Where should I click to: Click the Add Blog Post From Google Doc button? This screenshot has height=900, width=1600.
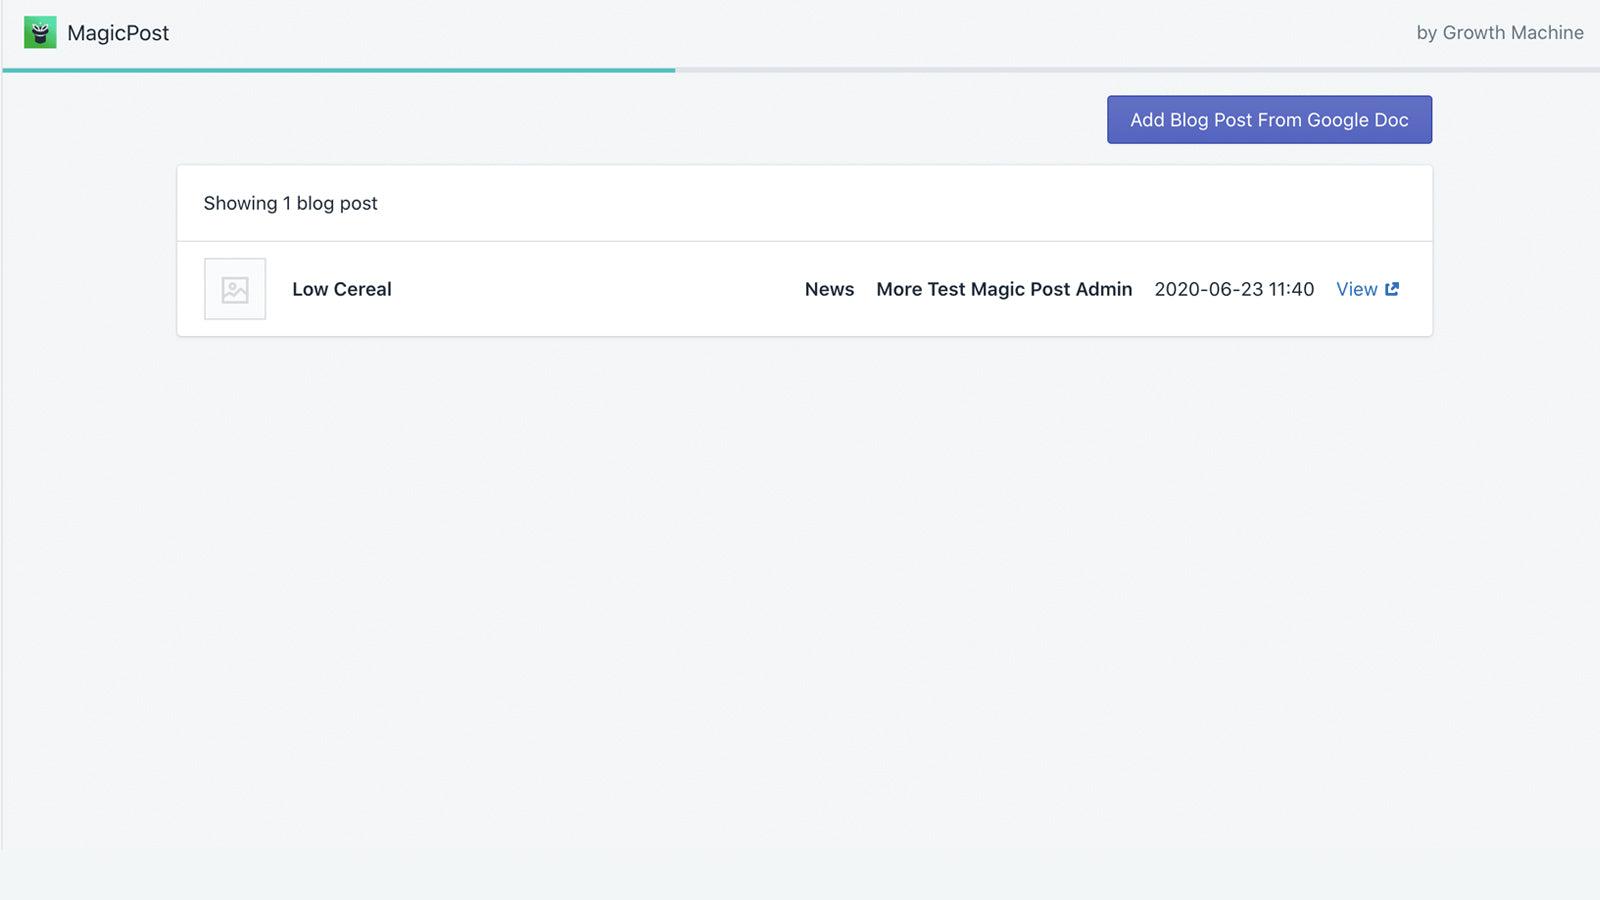1268,119
